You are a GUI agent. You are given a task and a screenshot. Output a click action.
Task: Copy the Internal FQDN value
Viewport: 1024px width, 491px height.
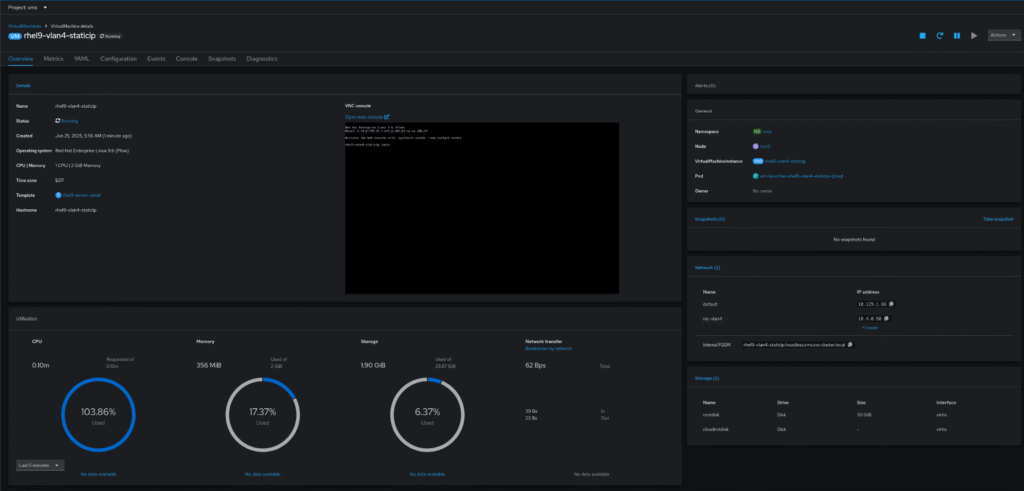(x=850, y=344)
